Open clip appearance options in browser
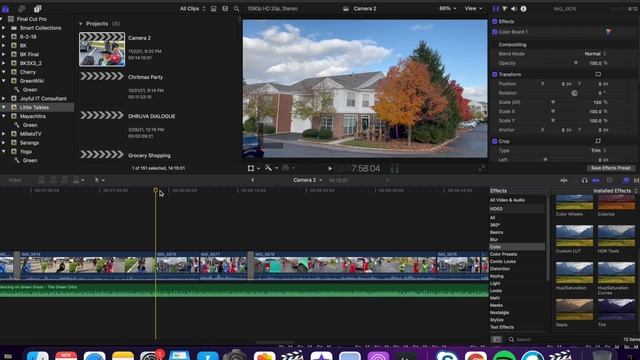 [x=225, y=9]
